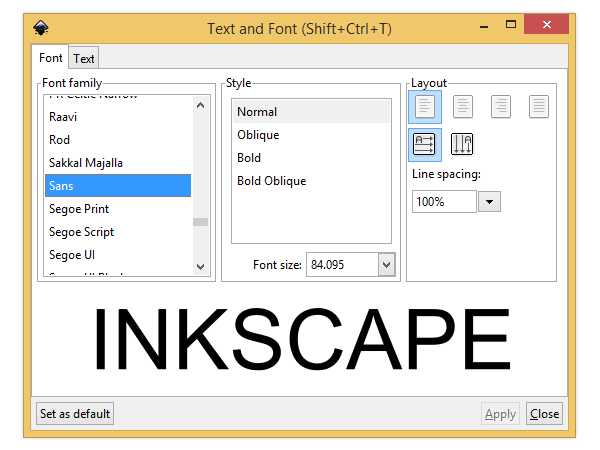Image resolution: width=600 pixels, height=450 pixels.
Task: Click the Close button at bottom
Action: pos(544,414)
